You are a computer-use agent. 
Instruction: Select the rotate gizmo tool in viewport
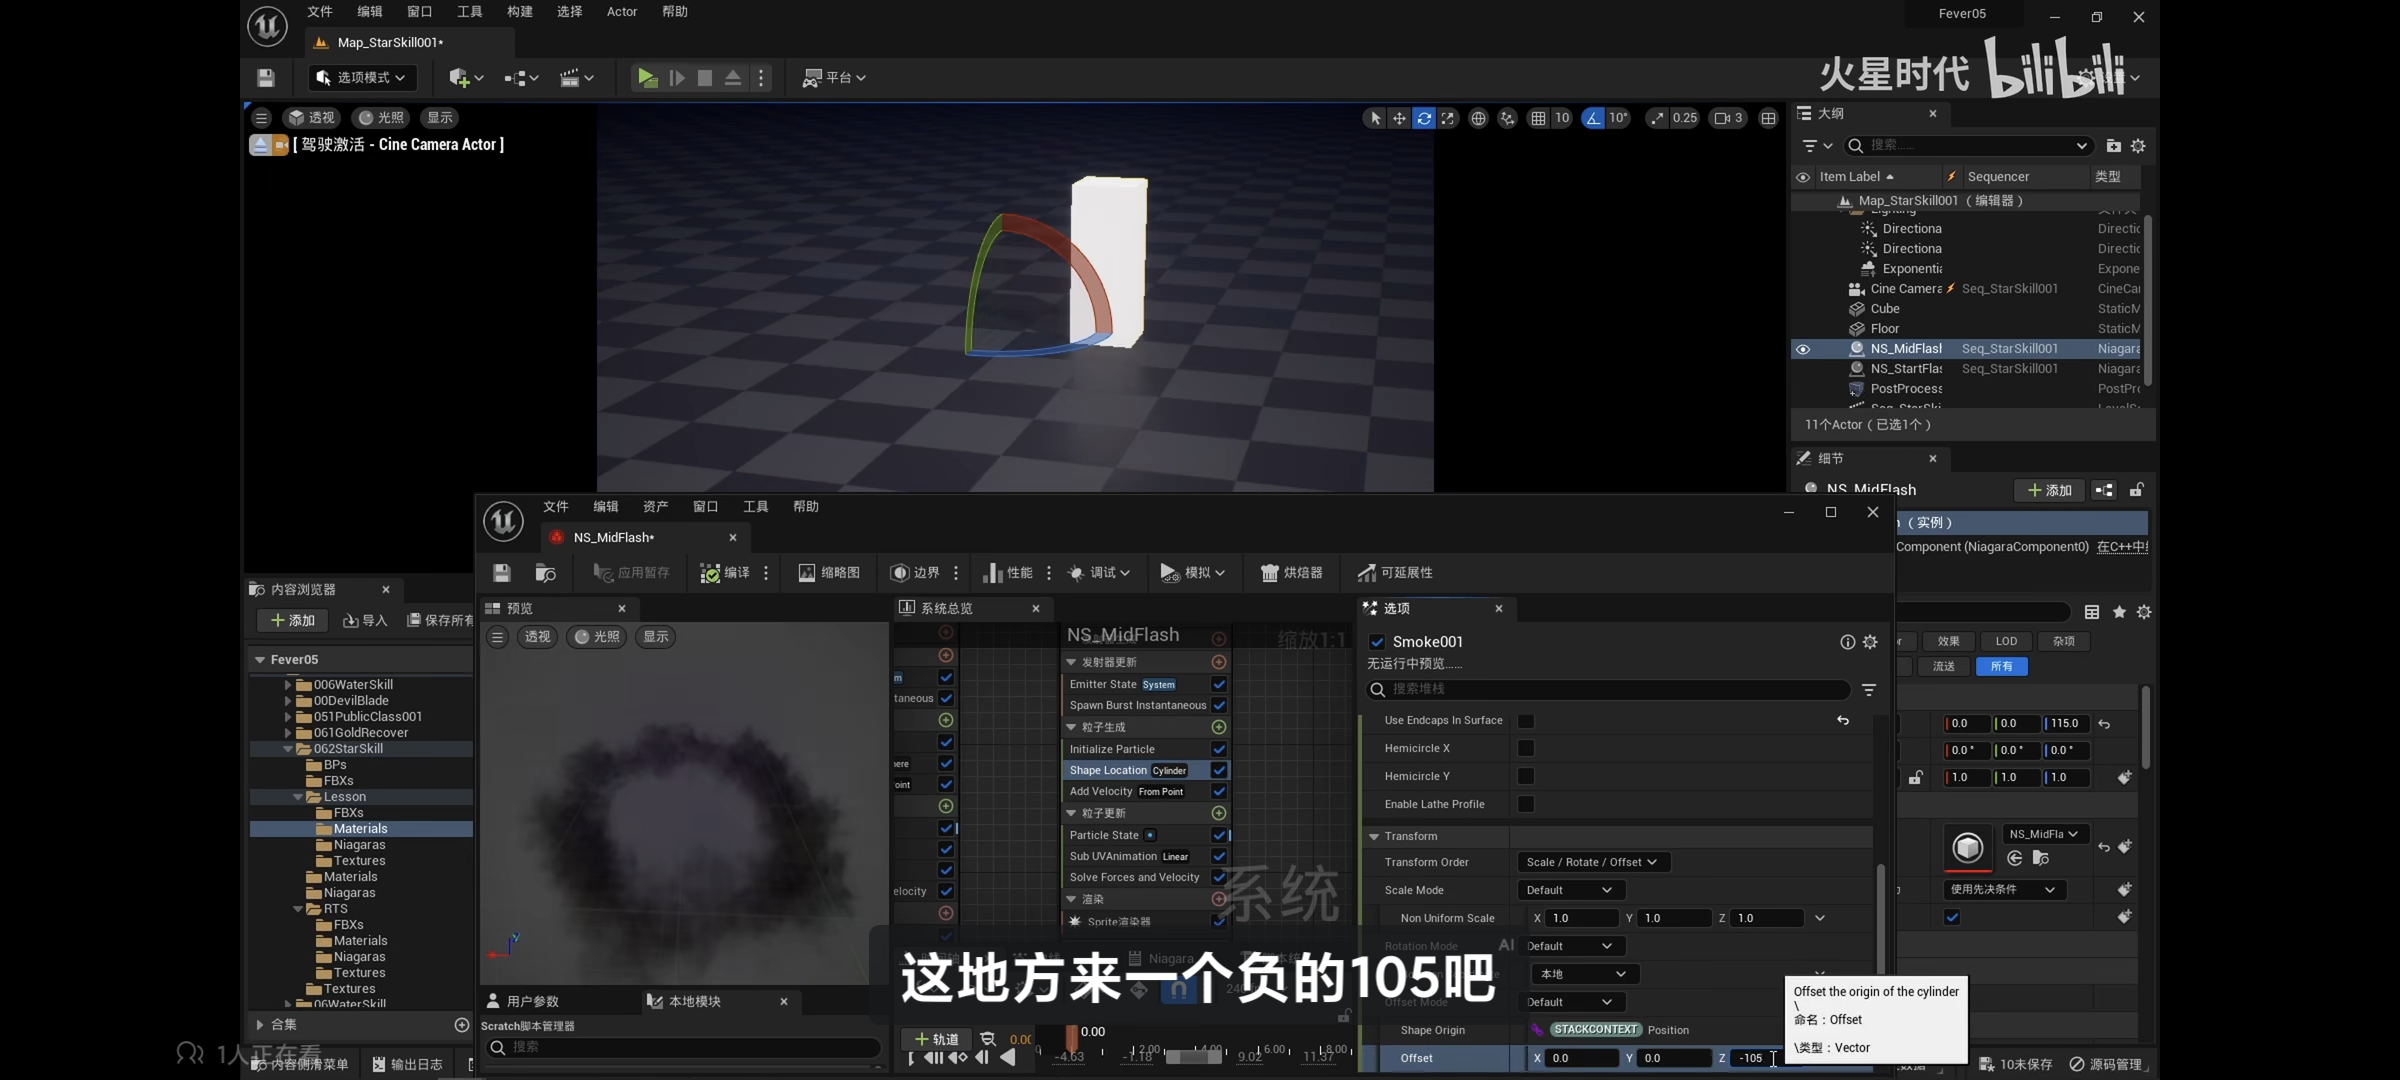coord(1424,118)
